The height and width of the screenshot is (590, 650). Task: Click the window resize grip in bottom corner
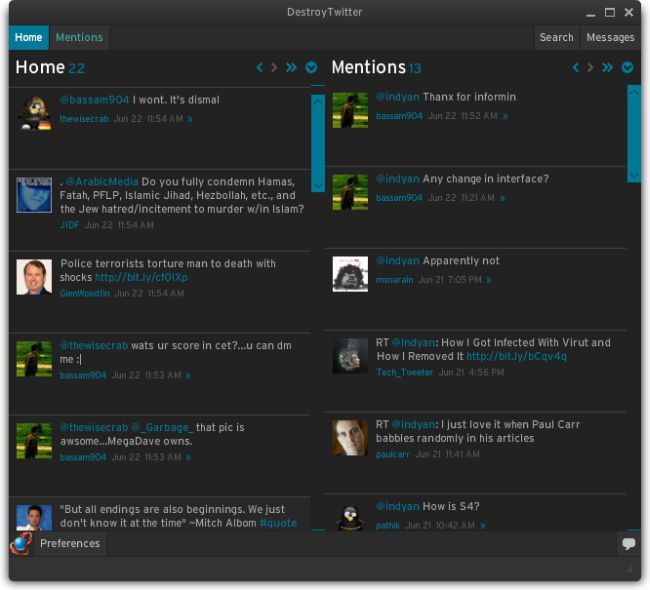(629, 570)
